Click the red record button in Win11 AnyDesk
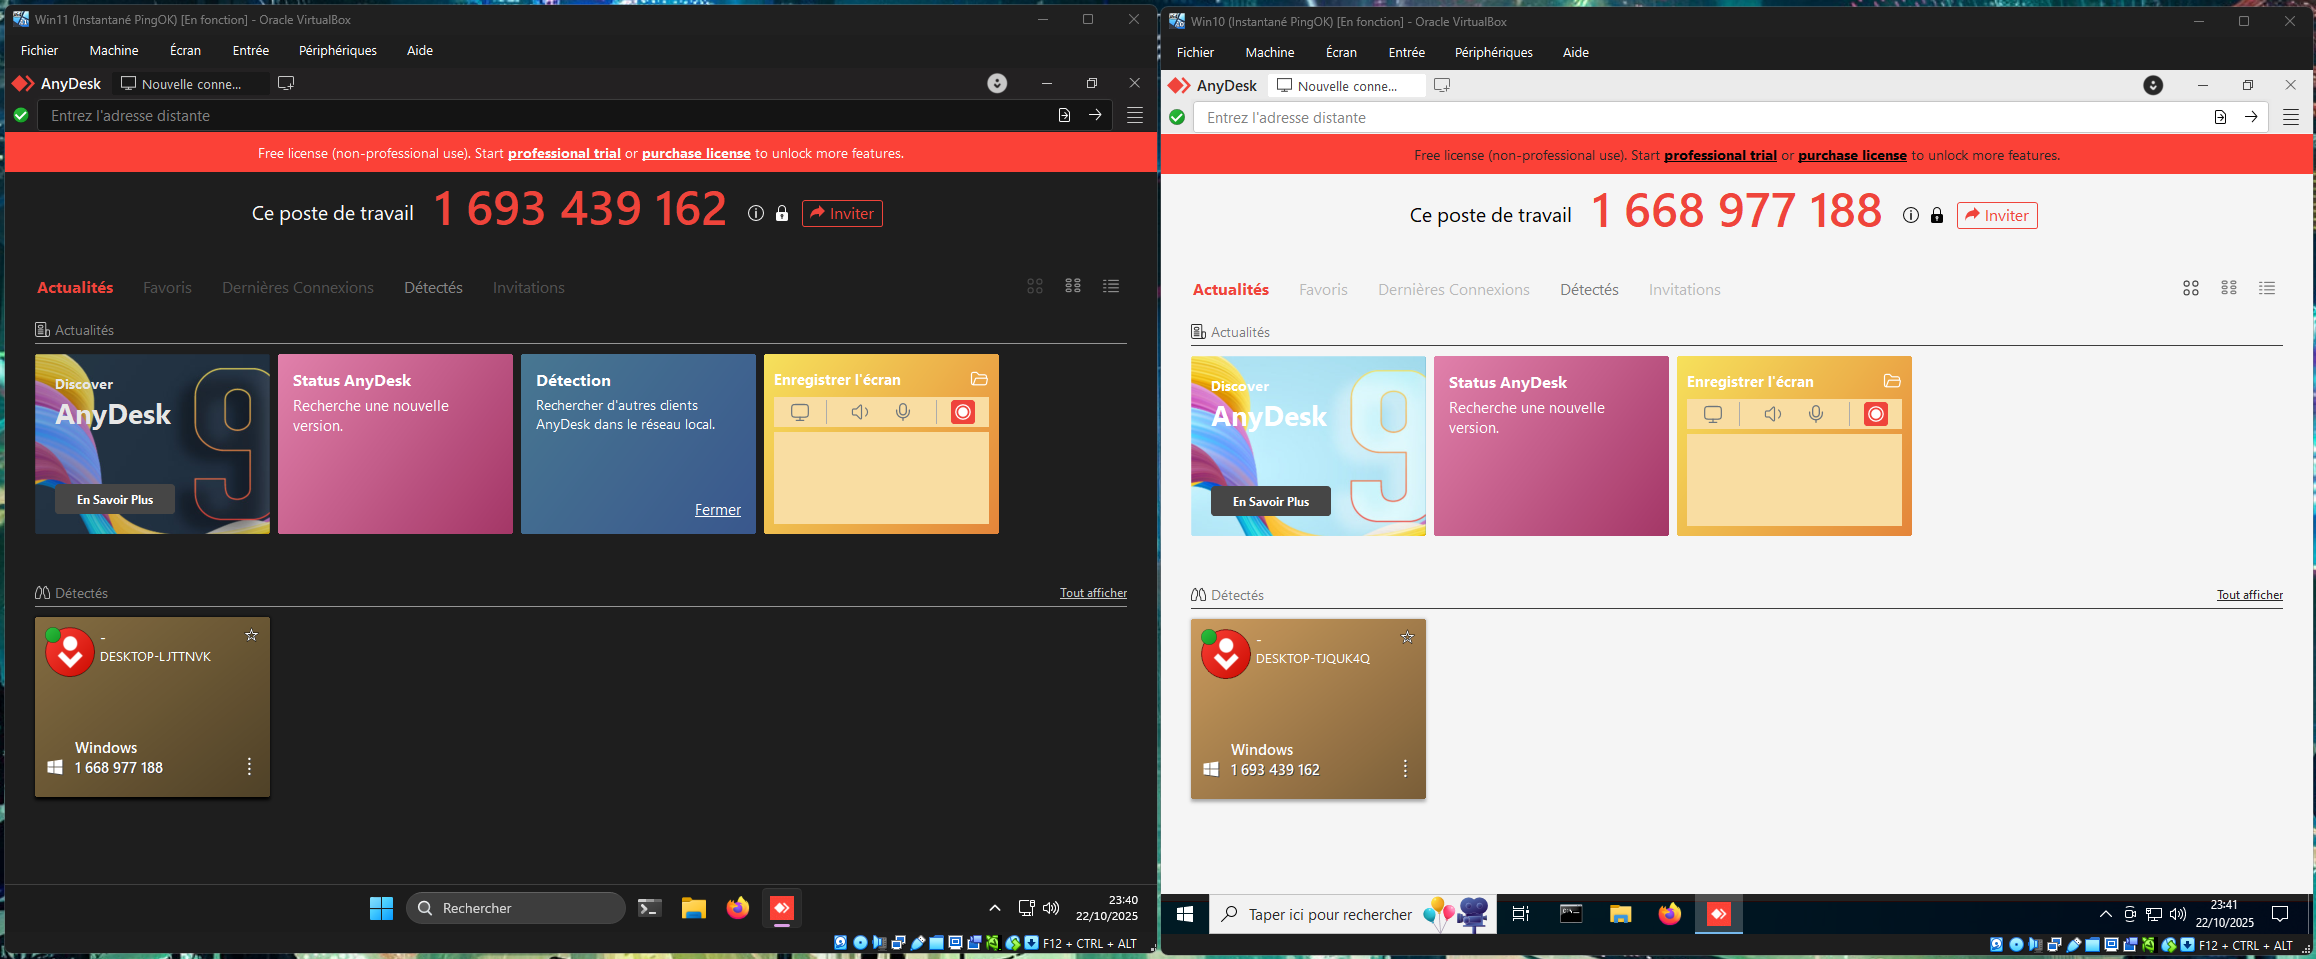Viewport: 2316px width, 959px height. click(962, 412)
